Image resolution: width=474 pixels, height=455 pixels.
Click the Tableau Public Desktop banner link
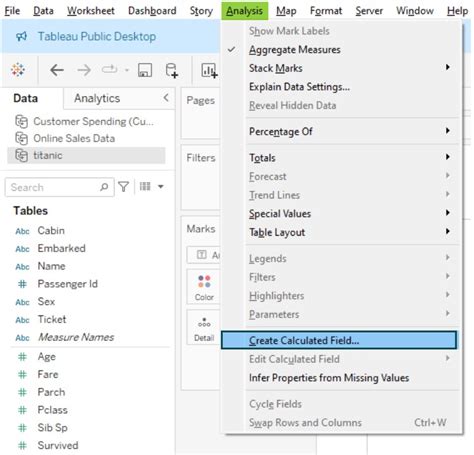[x=97, y=36]
